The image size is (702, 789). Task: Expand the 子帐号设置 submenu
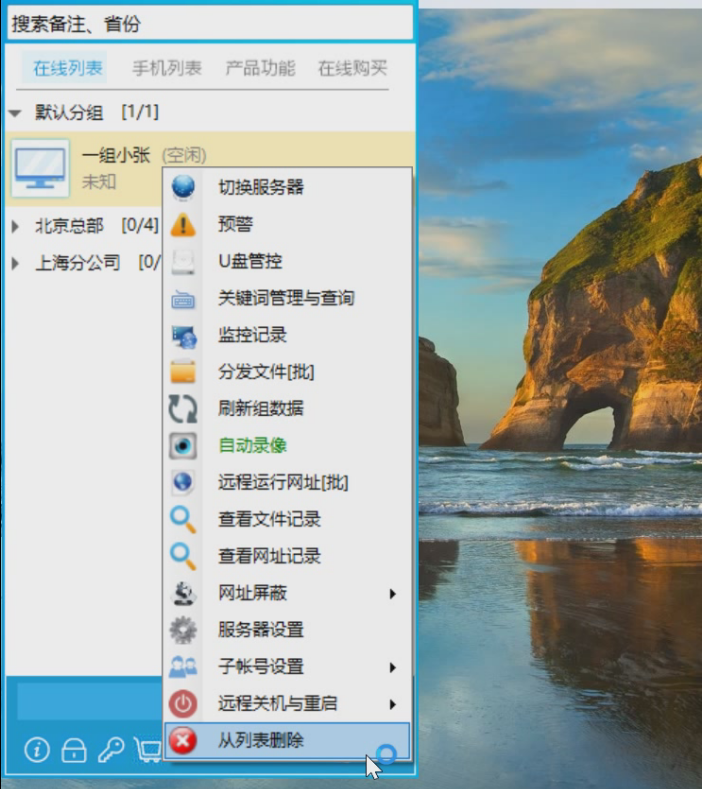[393, 667]
